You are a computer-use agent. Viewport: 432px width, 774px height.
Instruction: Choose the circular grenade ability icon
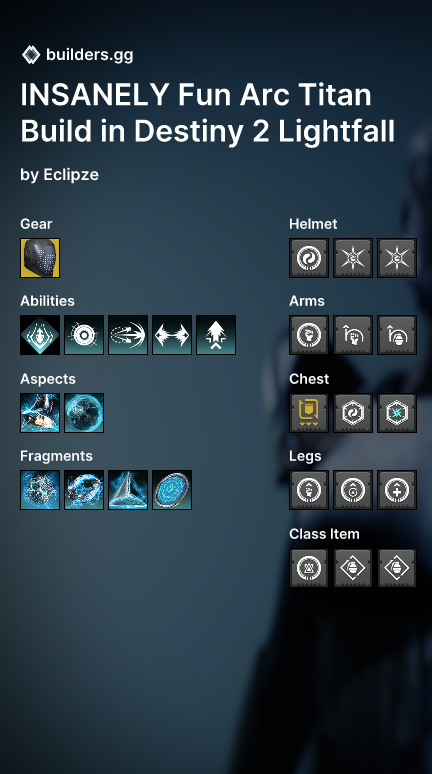click(84, 335)
